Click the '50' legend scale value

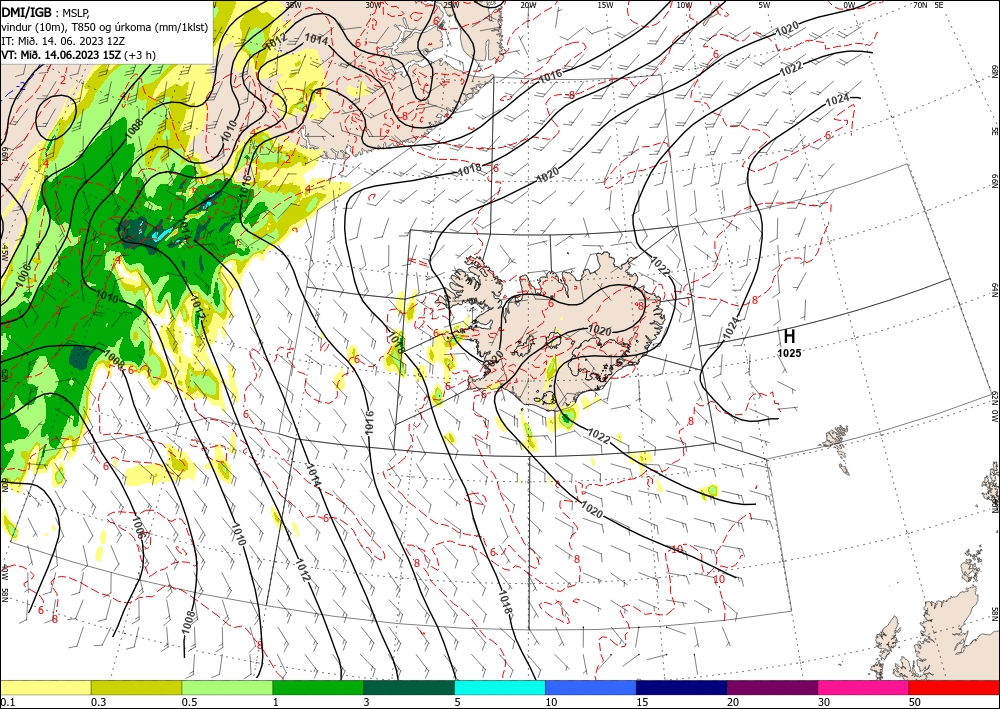click(915, 702)
